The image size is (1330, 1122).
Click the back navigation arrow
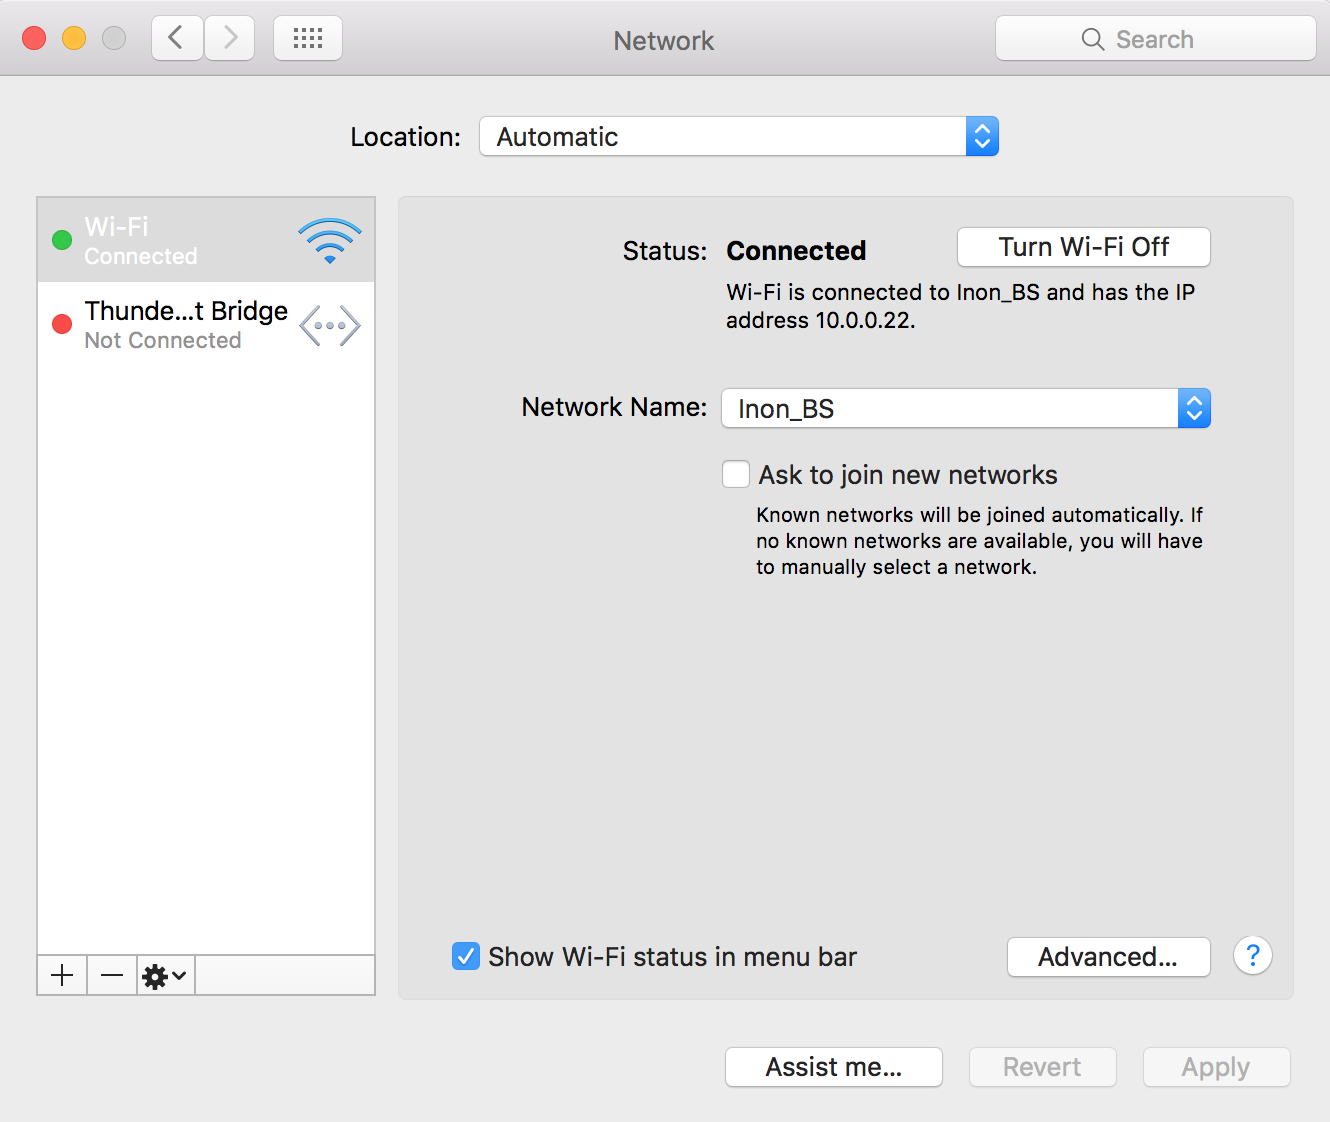176,37
